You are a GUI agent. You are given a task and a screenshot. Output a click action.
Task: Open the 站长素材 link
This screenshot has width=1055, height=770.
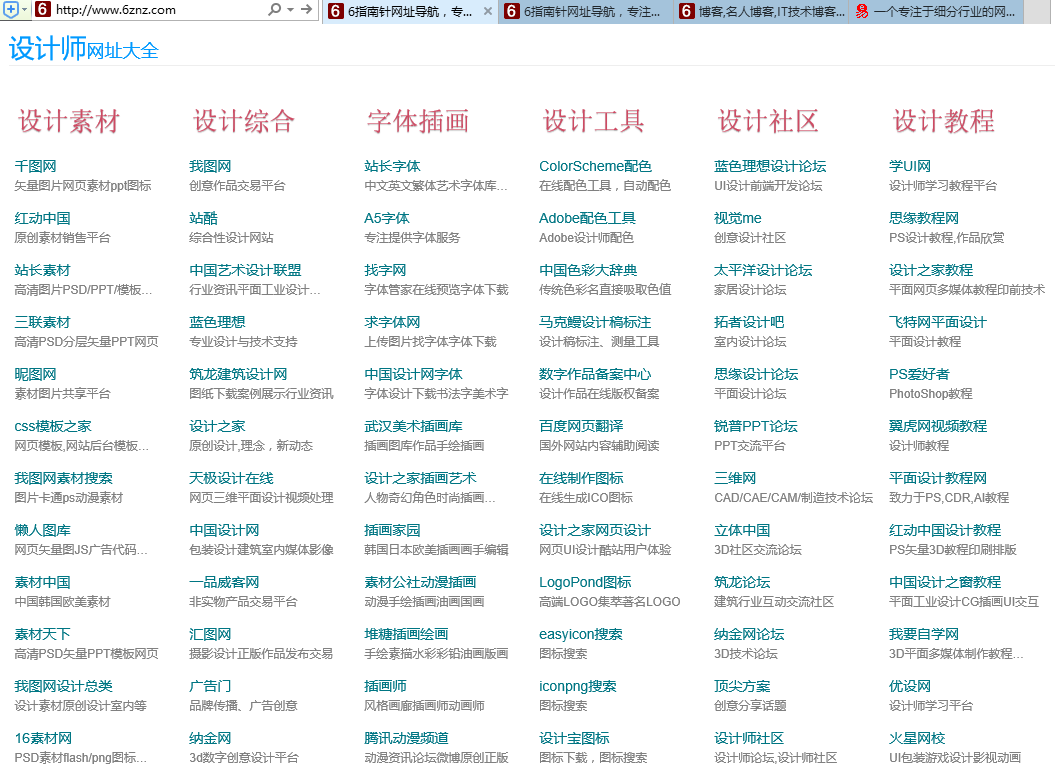point(42,270)
